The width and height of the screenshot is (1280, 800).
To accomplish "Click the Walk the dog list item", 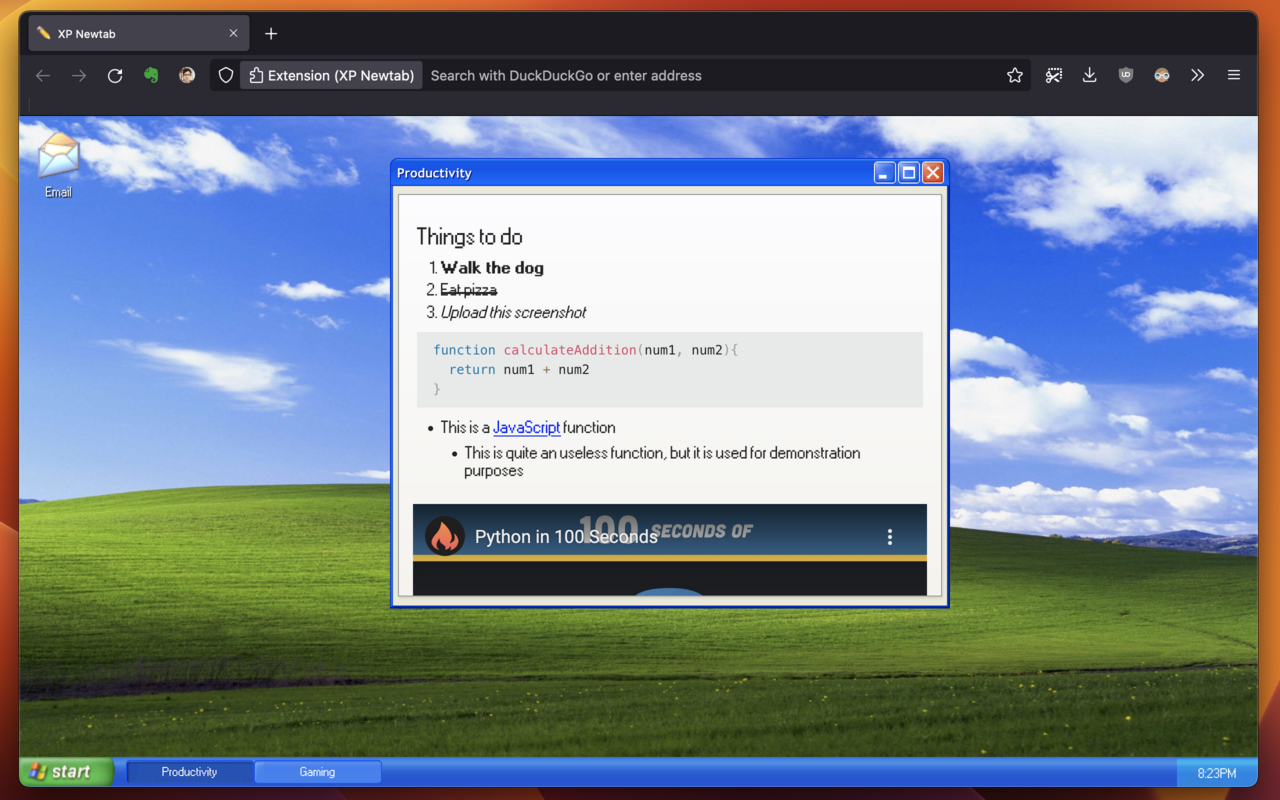I will [x=492, y=268].
